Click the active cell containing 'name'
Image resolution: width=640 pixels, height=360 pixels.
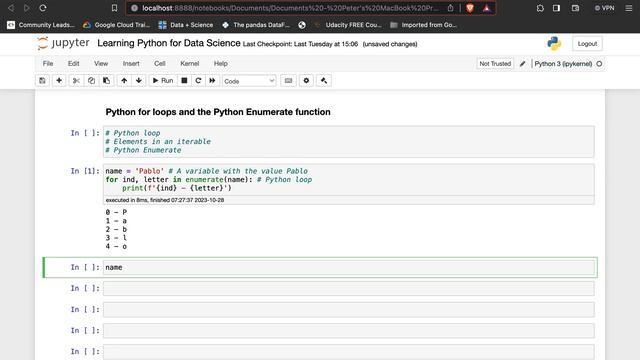click(x=349, y=267)
